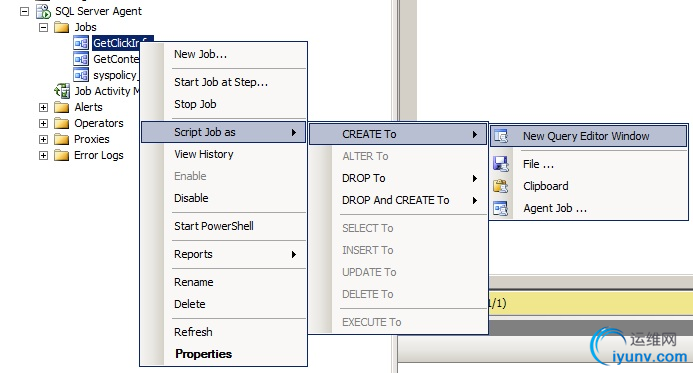
Task: Click the Clipboard icon in submenu
Action: (501, 186)
